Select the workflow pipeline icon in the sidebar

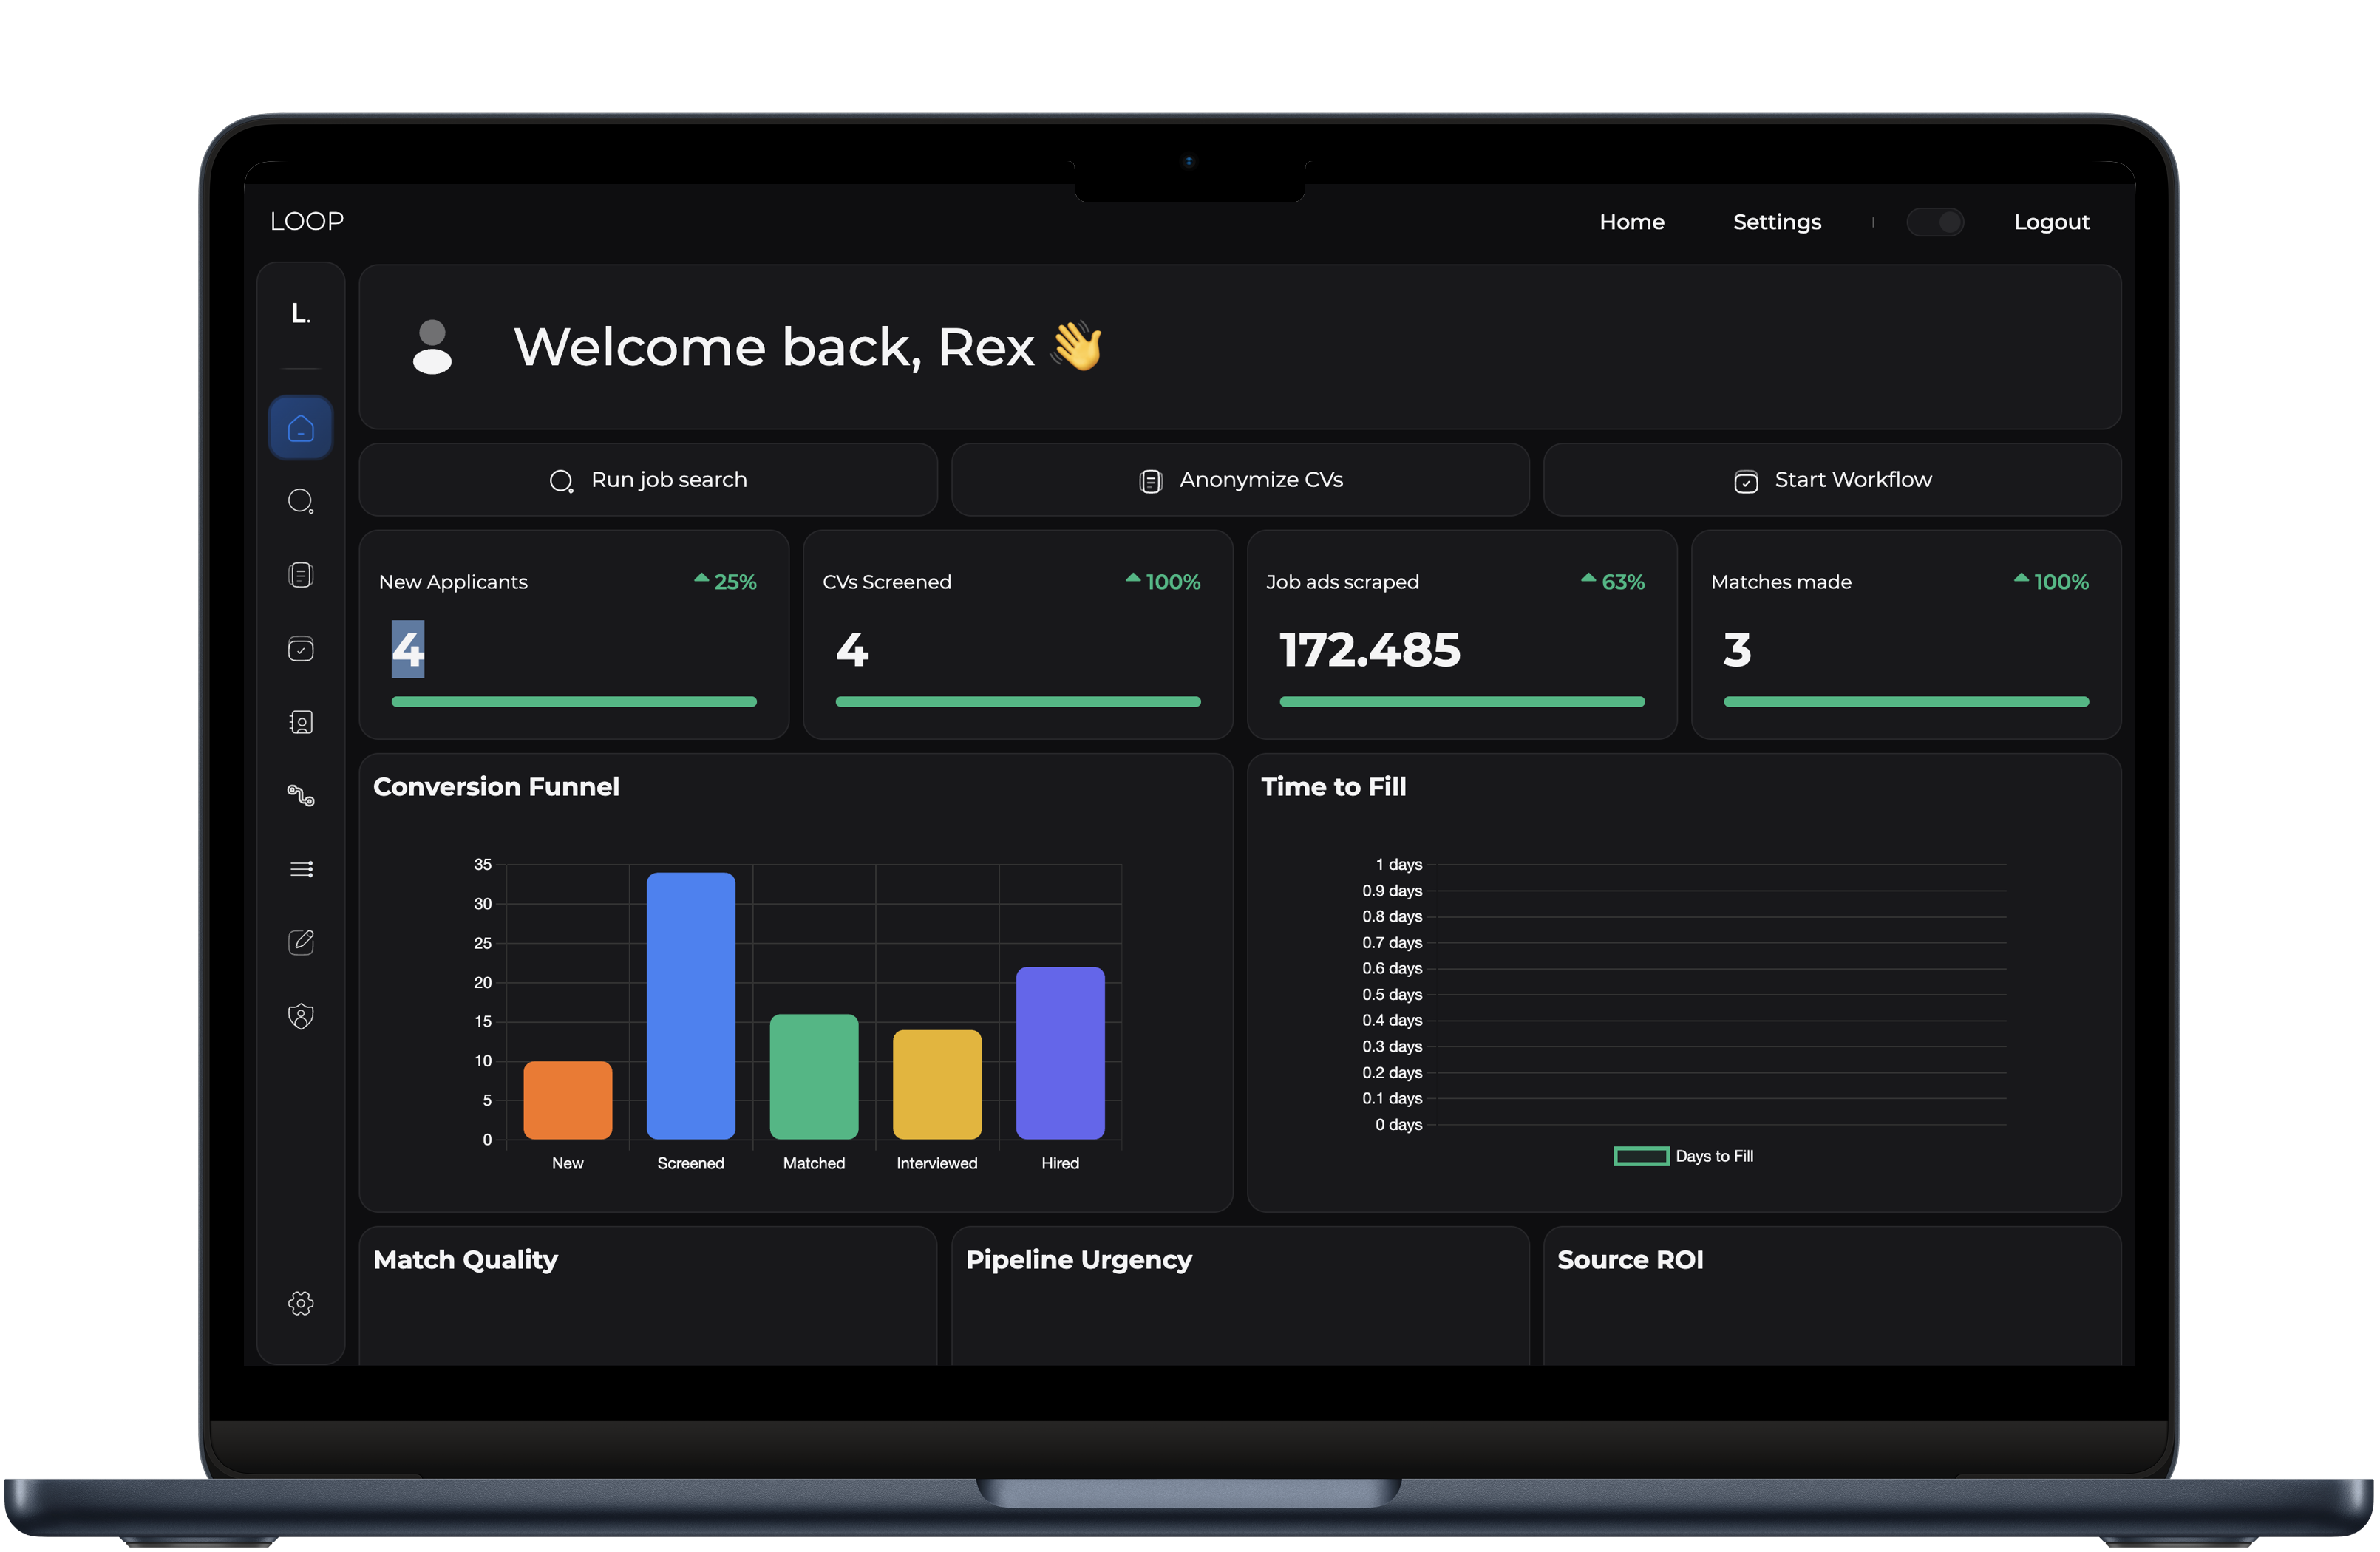[301, 795]
